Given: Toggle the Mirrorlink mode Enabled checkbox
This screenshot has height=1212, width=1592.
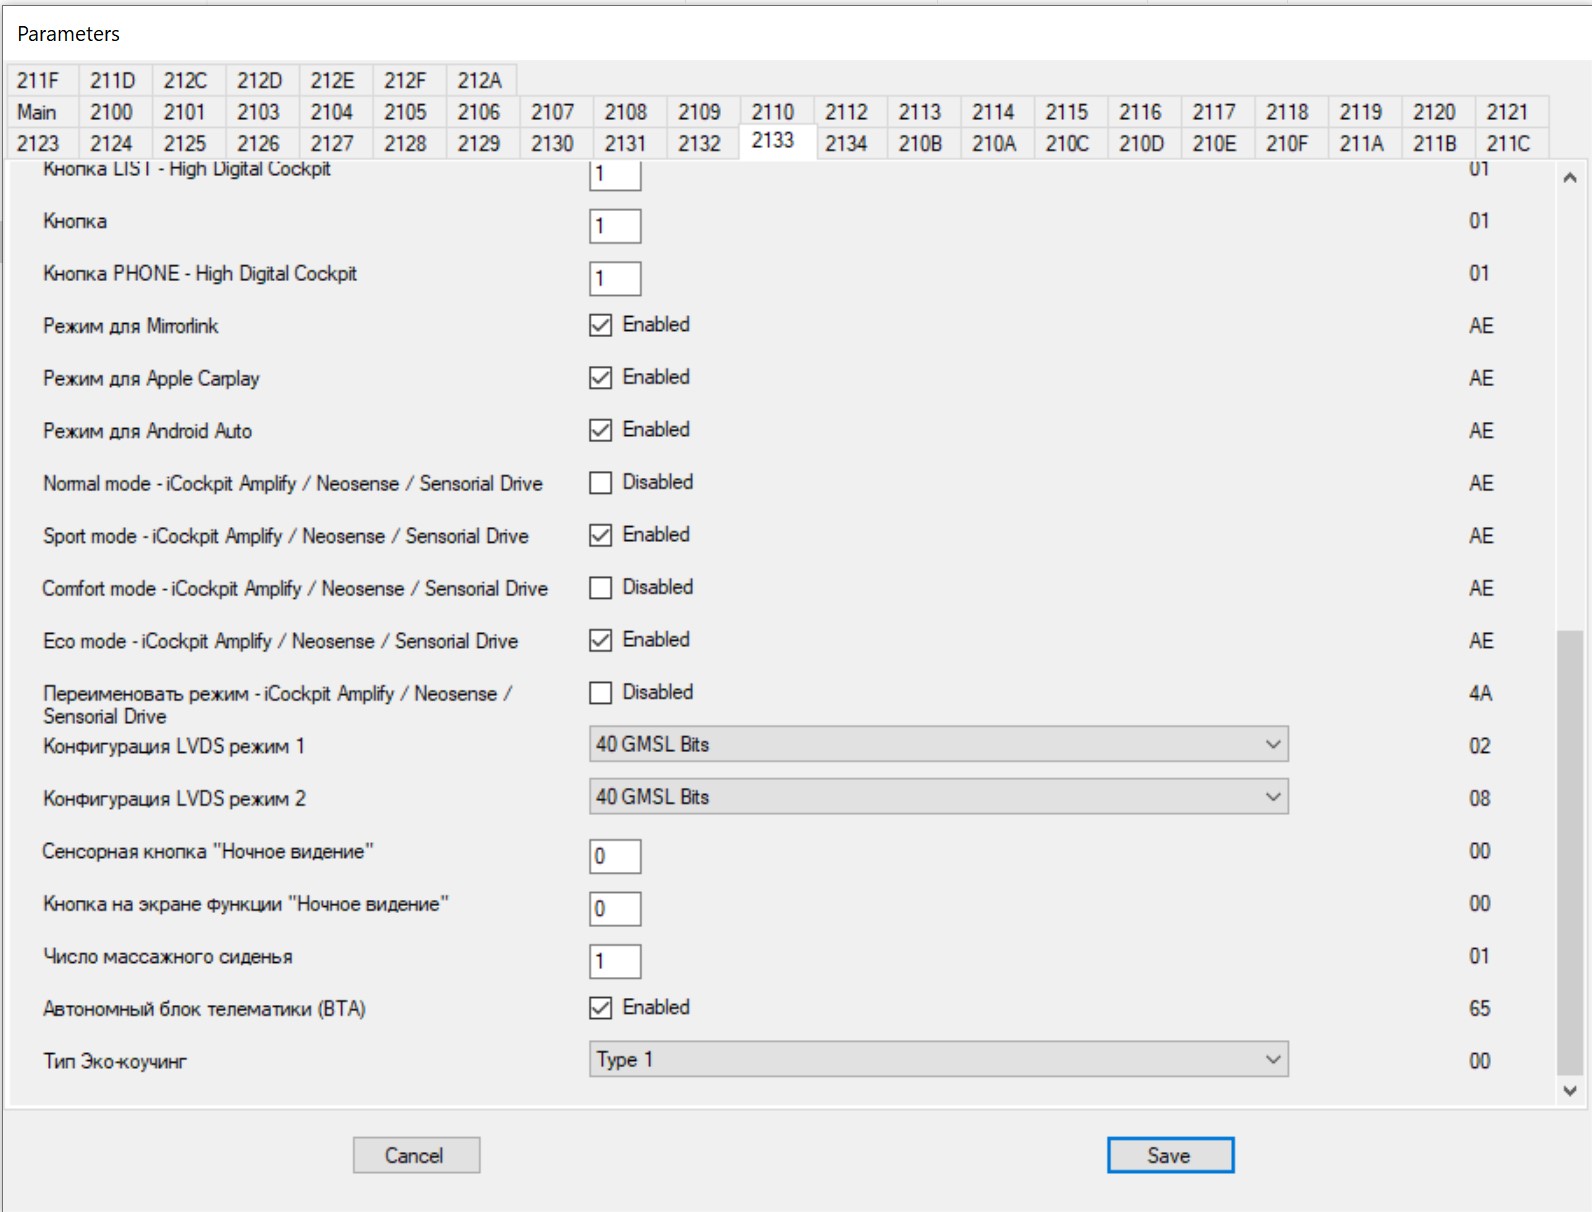Looking at the screenshot, I should (600, 325).
